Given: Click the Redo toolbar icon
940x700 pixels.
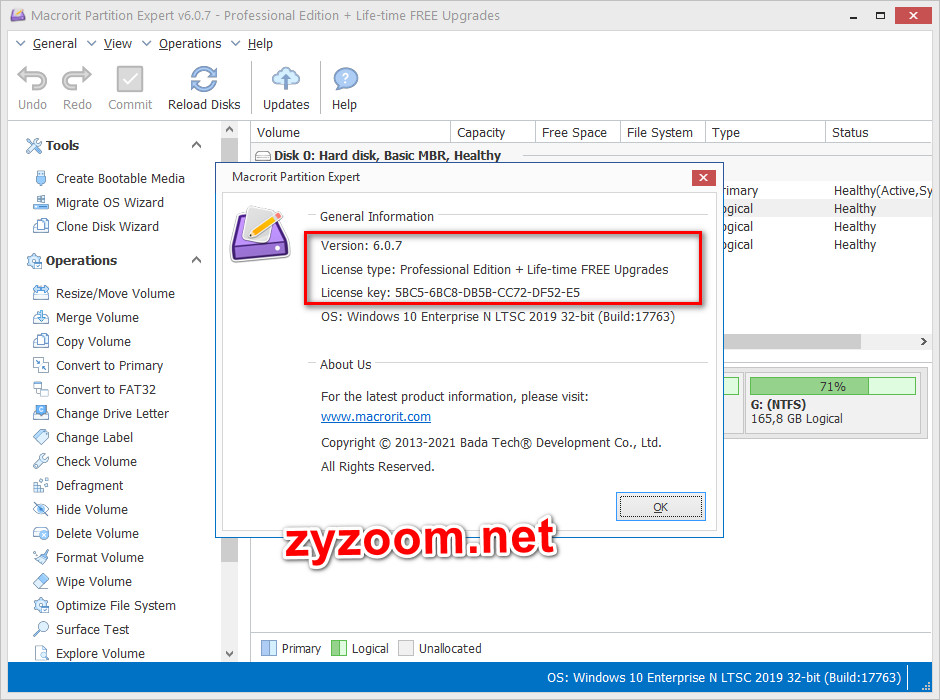Looking at the screenshot, I should [x=77, y=79].
